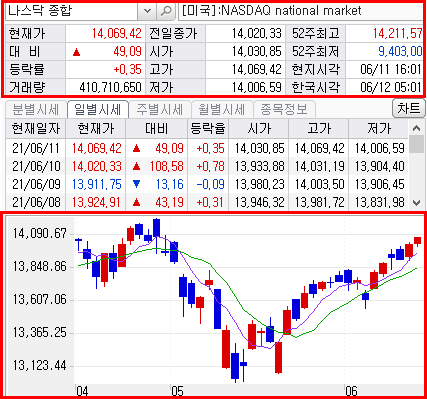The width and height of the screenshot is (427, 399).
Task: Click the 나스닥 종합 input field
Action: click(72, 11)
